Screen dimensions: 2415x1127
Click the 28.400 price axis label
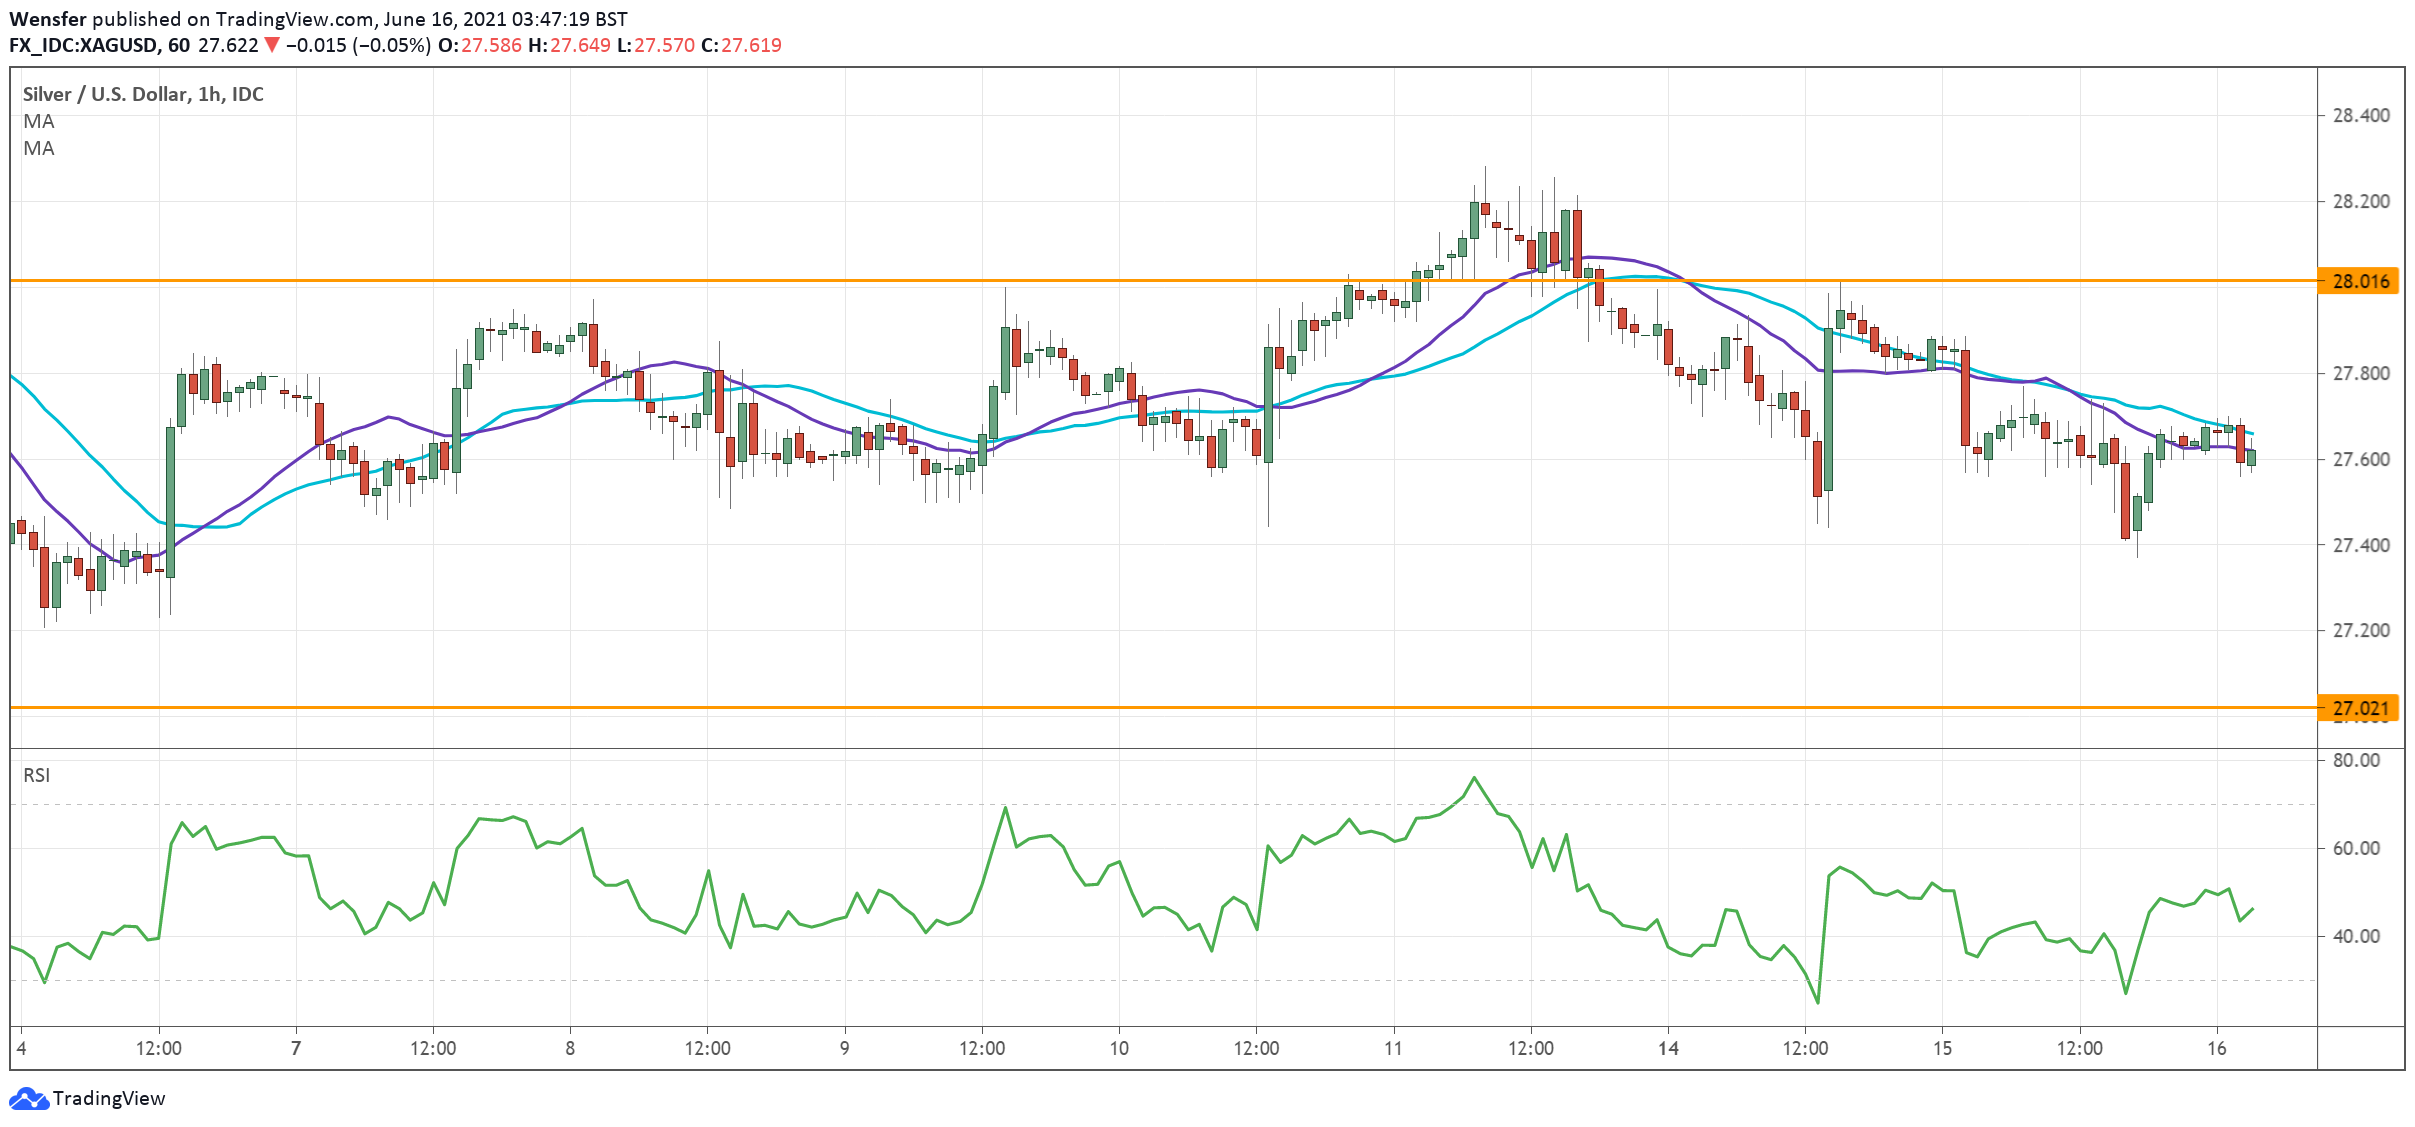tap(2360, 115)
